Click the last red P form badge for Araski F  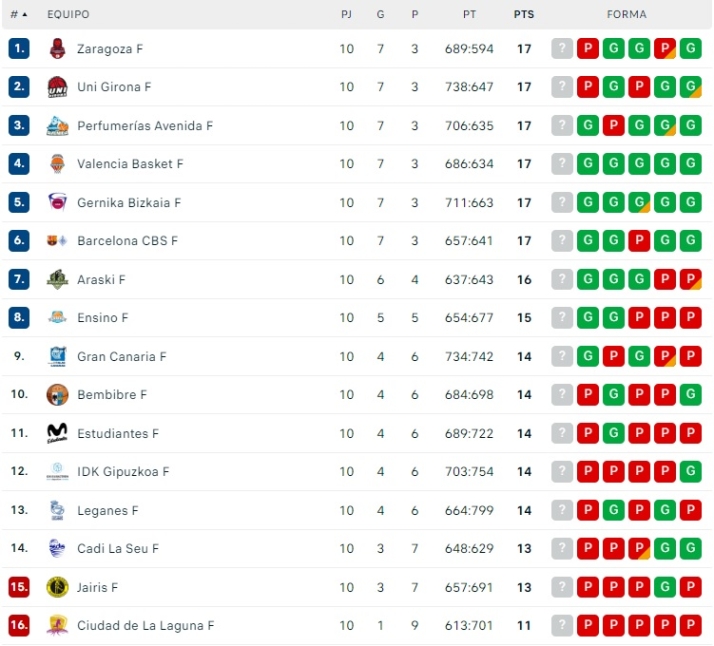(690, 280)
